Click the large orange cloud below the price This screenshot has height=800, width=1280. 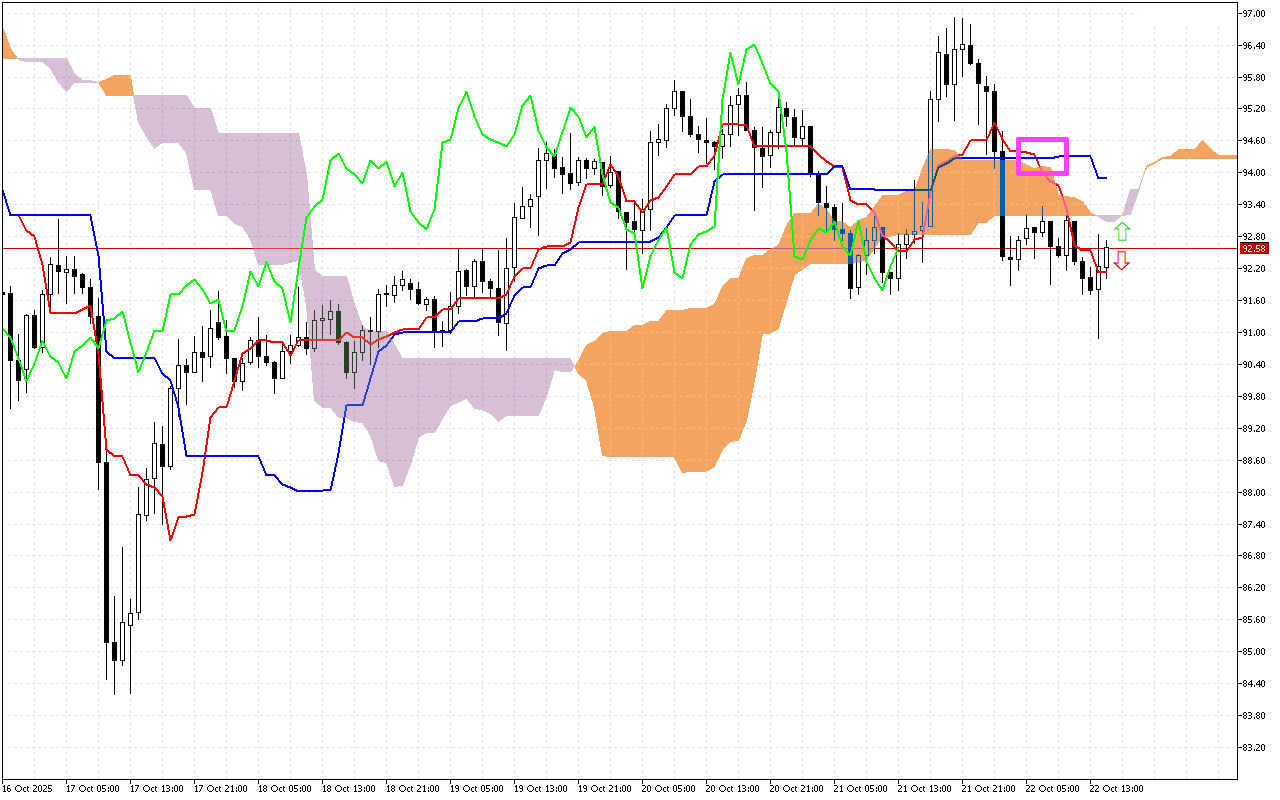(670, 390)
